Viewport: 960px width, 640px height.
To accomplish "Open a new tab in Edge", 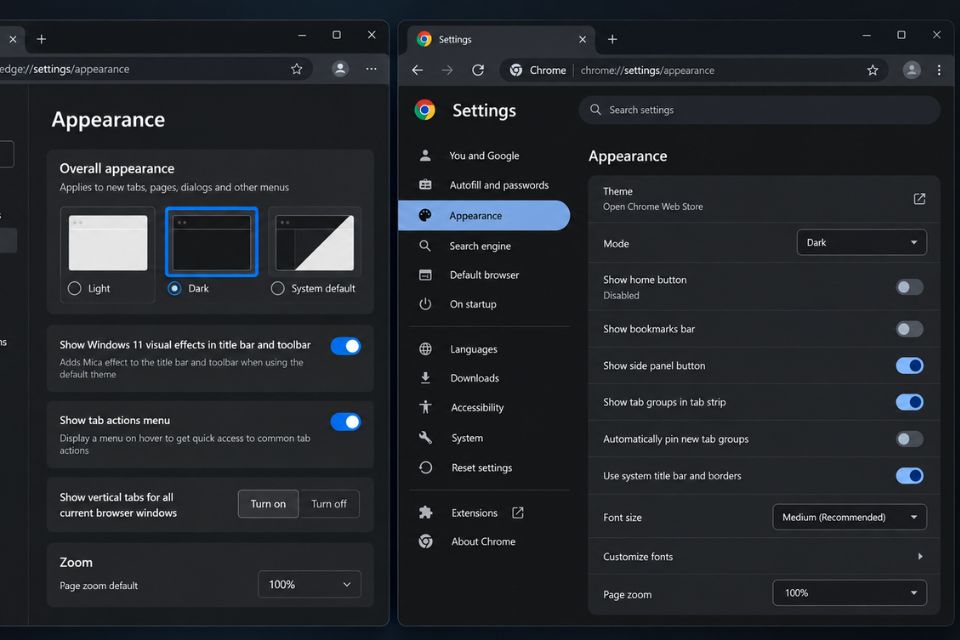I will click(x=42, y=39).
